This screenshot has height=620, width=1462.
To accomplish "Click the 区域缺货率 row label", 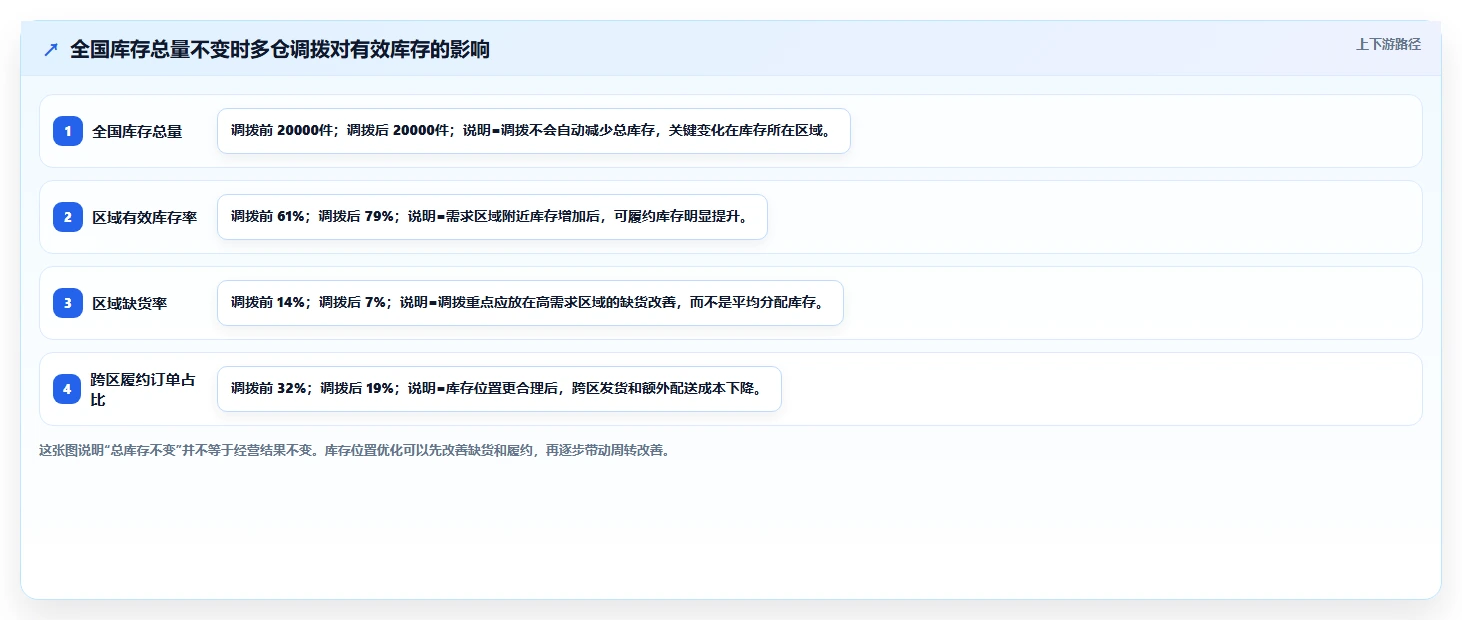I will pos(130,303).
